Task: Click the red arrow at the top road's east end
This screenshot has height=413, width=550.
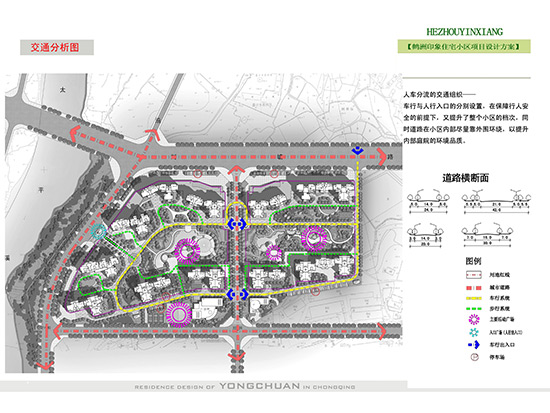Action: pos(382,157)
